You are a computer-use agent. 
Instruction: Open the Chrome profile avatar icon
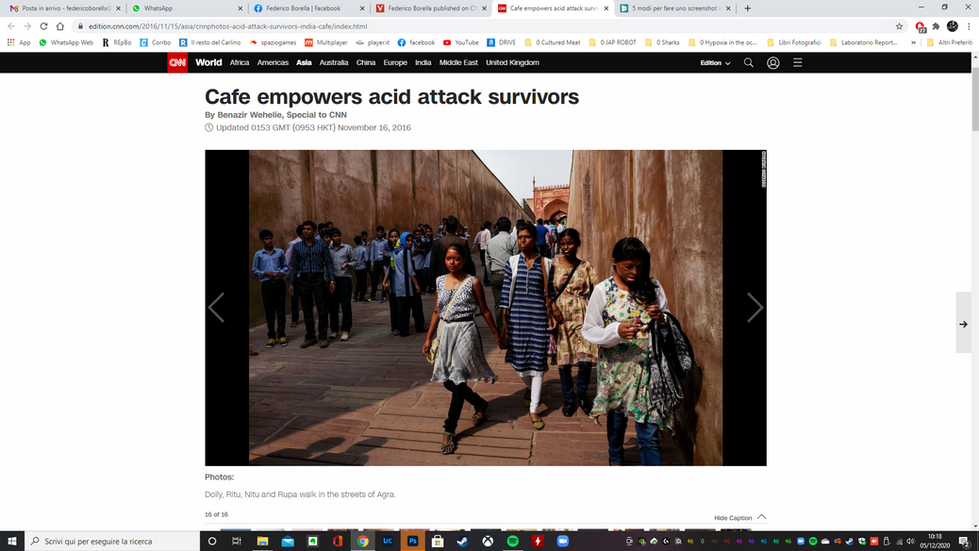[952, 26]
